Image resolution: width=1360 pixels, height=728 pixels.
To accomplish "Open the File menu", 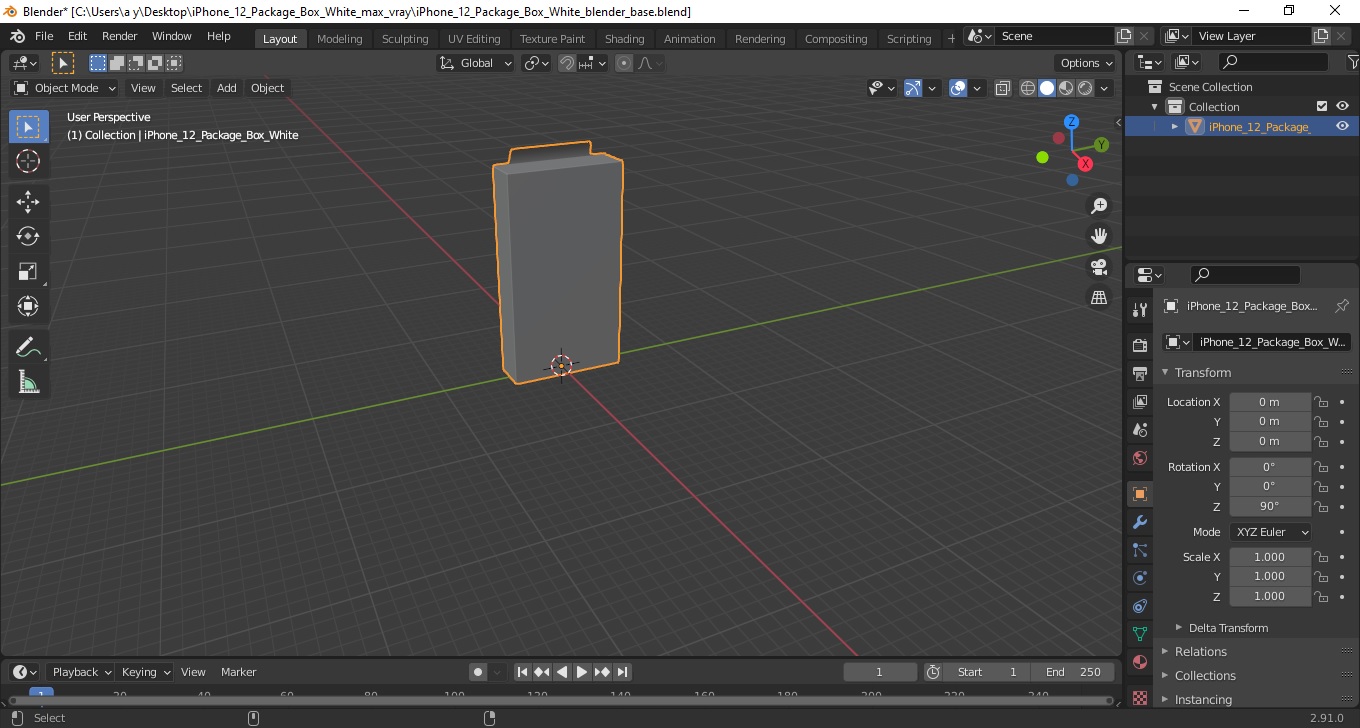I will coord(44,36).
